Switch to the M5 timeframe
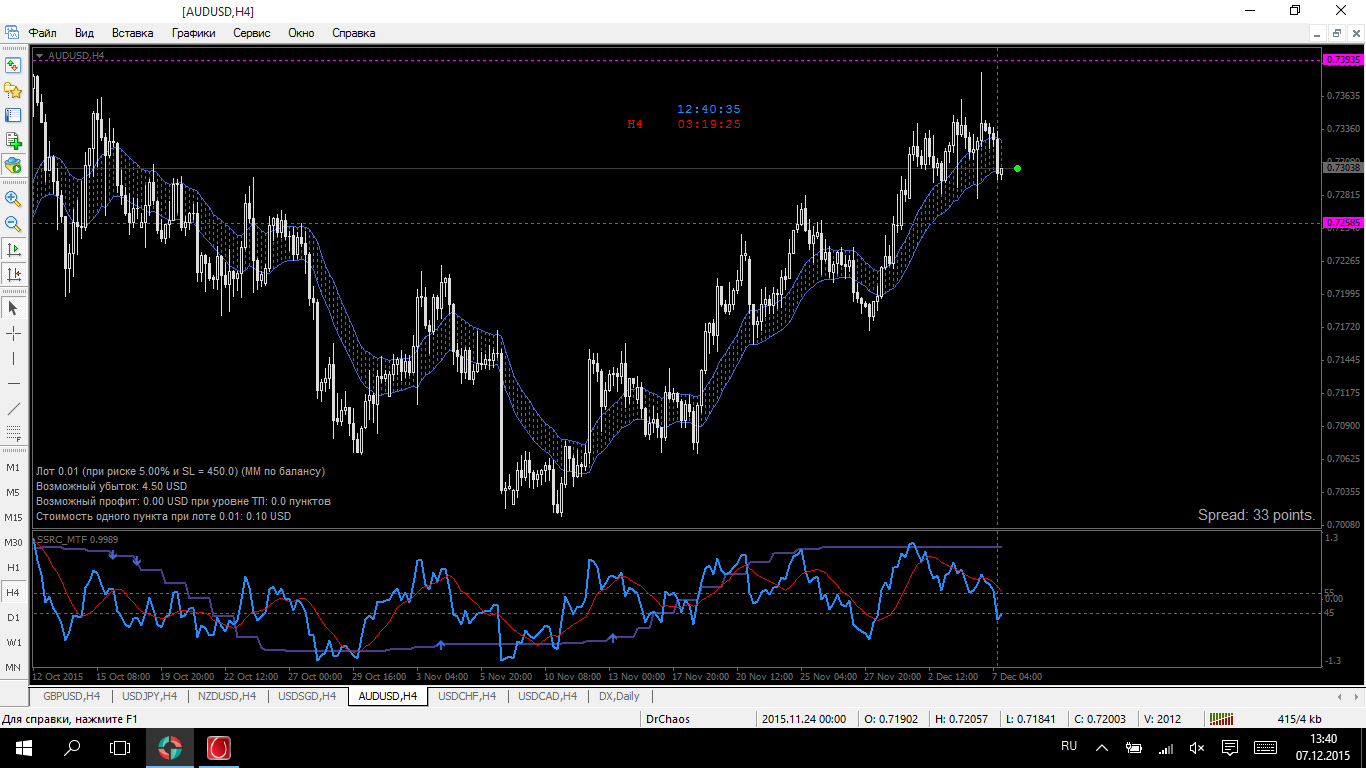The image size is (1366, 768). (x=13, y=492)
